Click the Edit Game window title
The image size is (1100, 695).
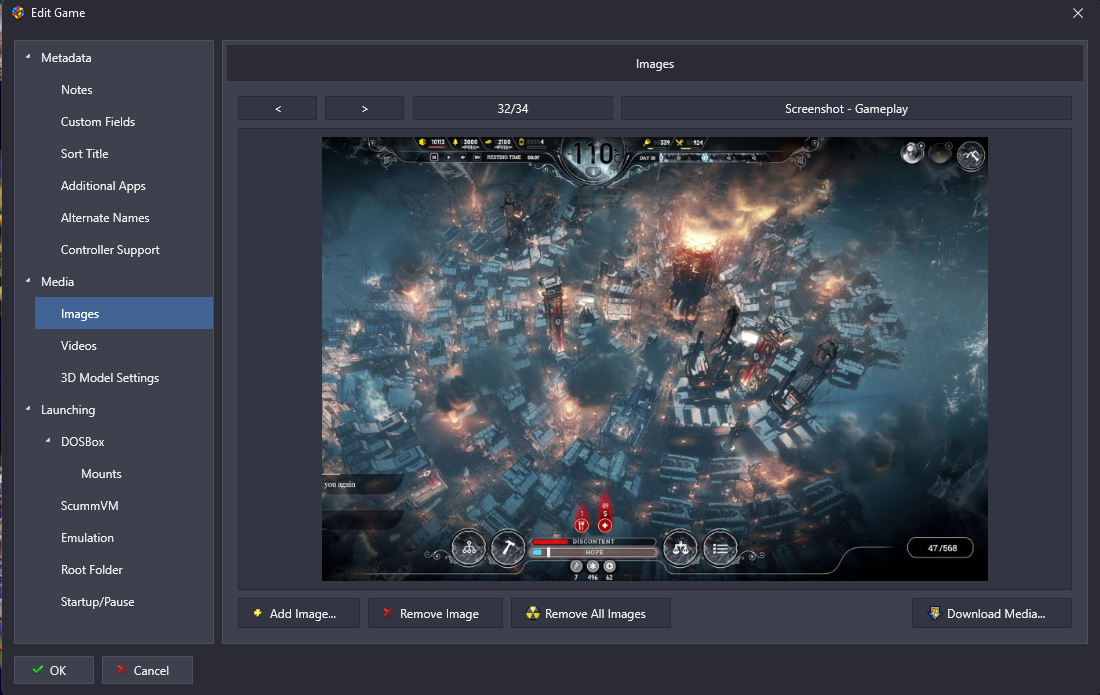[58, 13]
